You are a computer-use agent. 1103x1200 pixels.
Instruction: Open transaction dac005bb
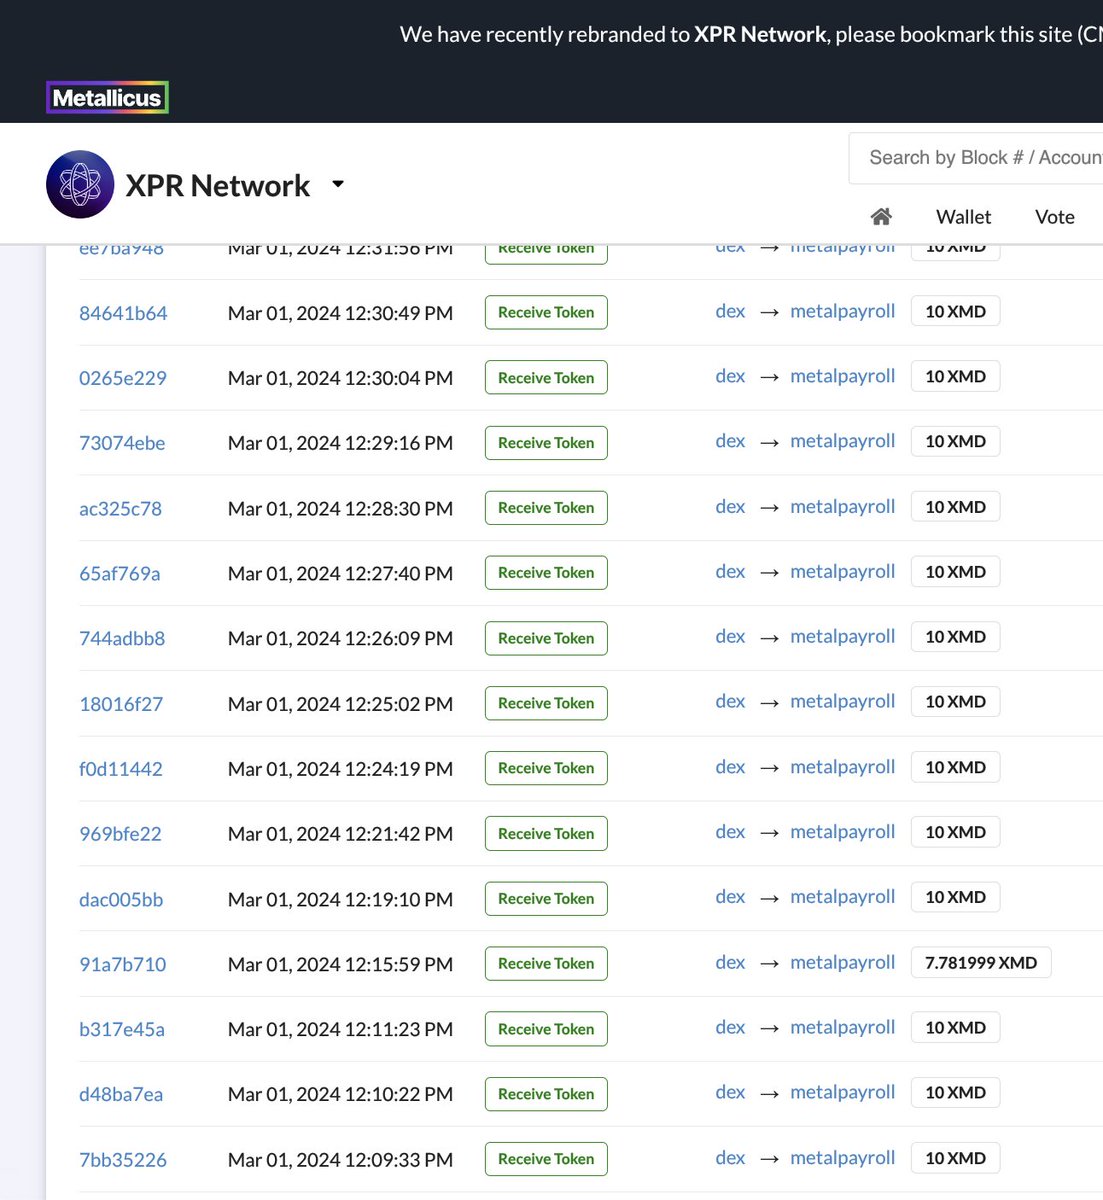pos(121,899)
